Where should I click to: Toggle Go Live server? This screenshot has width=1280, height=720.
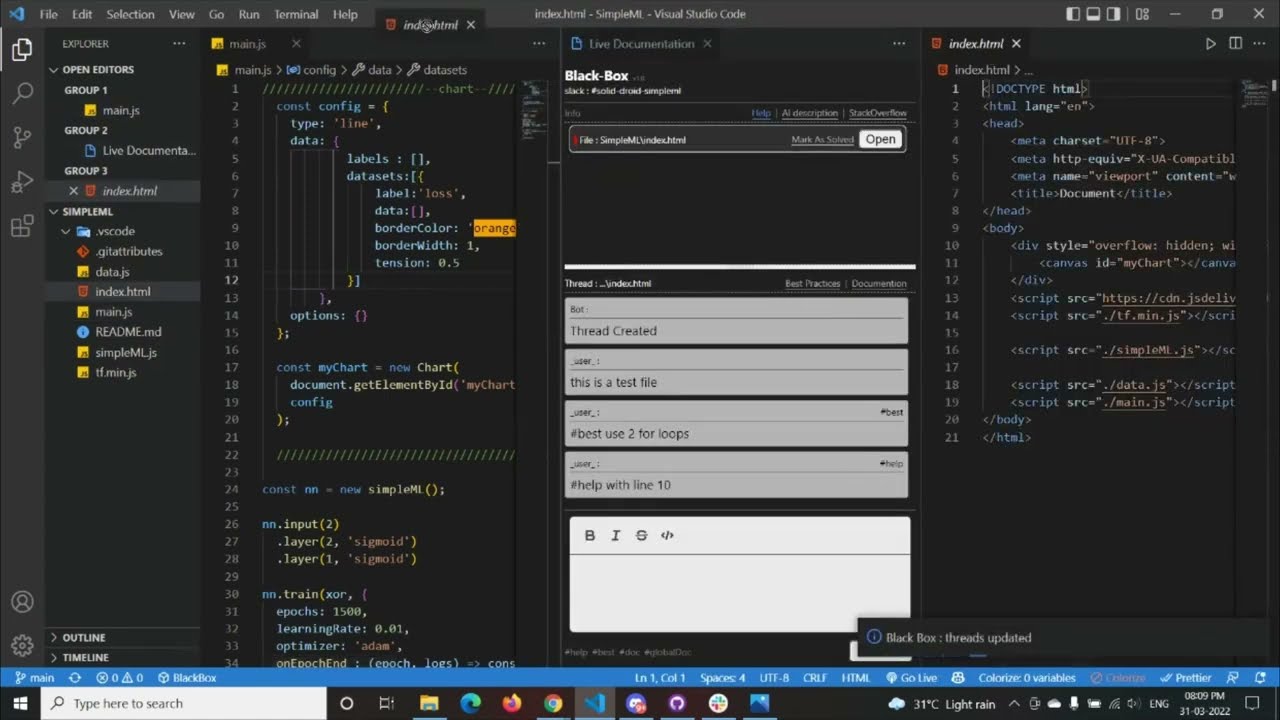point(912,678)
